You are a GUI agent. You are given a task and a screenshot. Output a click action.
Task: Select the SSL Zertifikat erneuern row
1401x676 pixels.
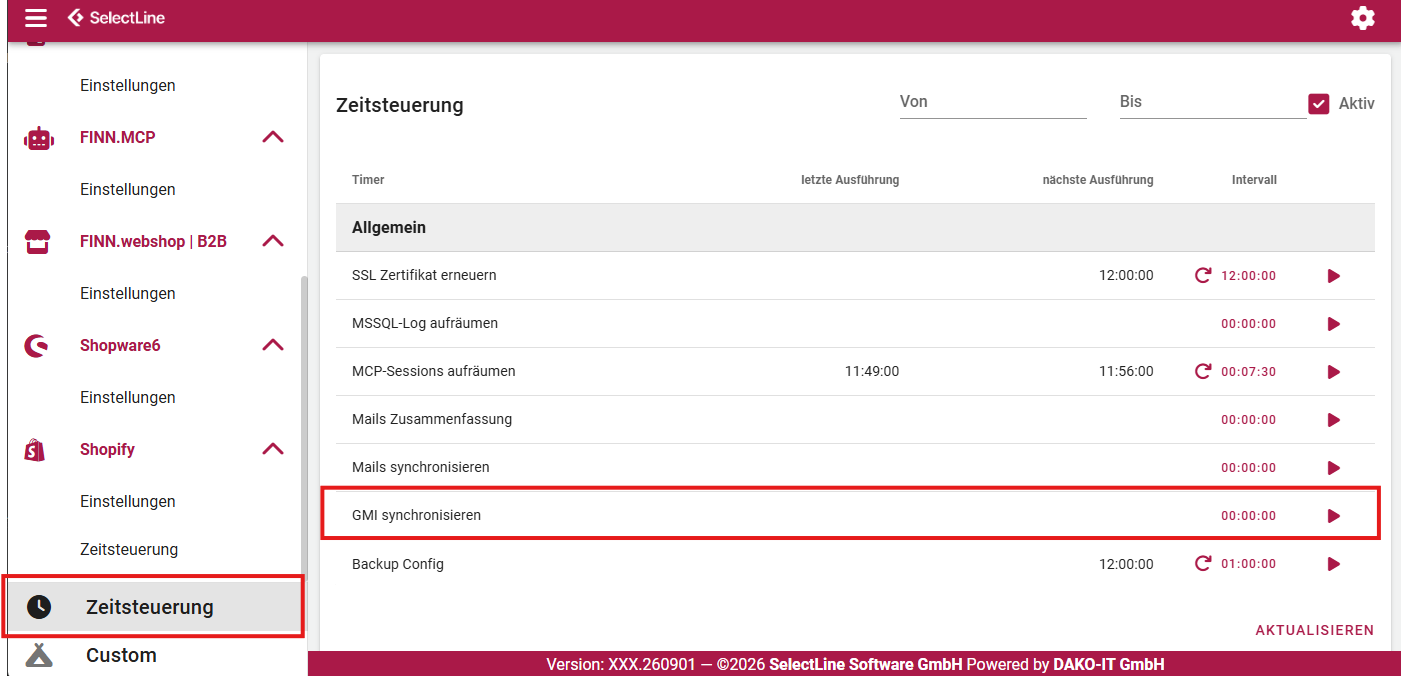point(855,276)
